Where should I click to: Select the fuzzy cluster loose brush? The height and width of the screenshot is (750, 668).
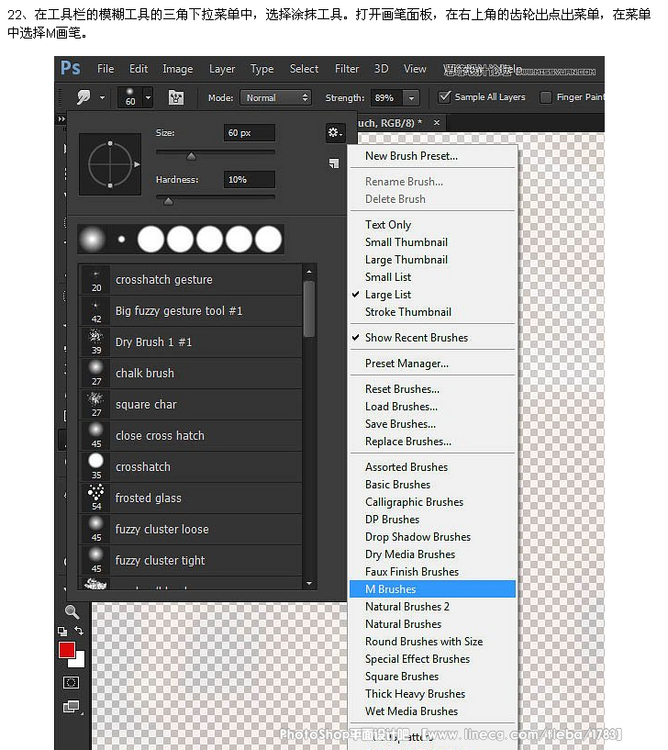190,529
